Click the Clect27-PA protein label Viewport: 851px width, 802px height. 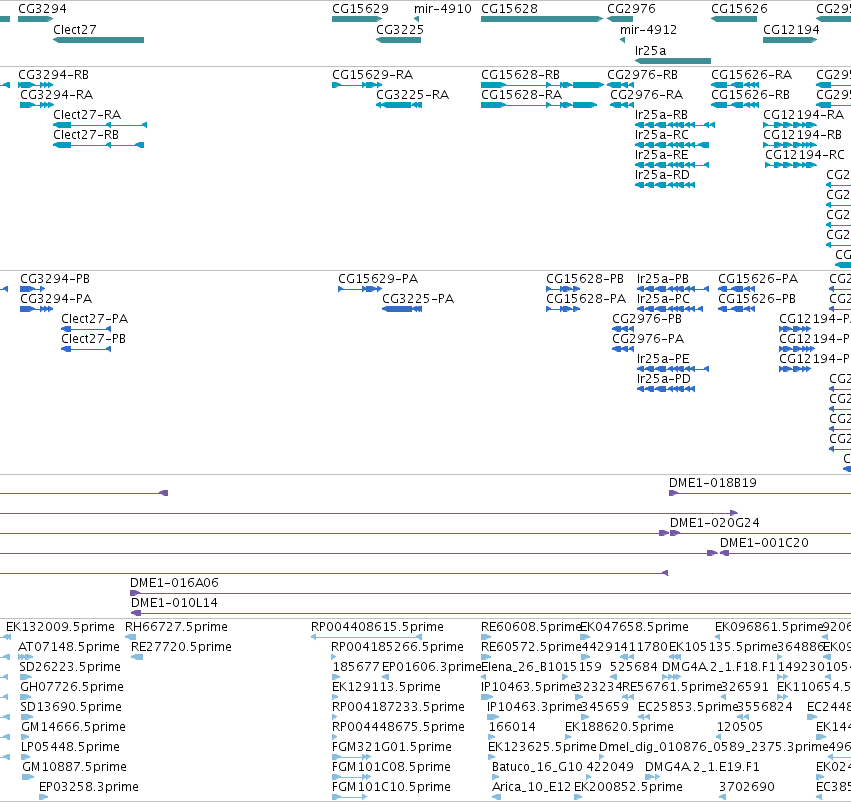(94, 319)
